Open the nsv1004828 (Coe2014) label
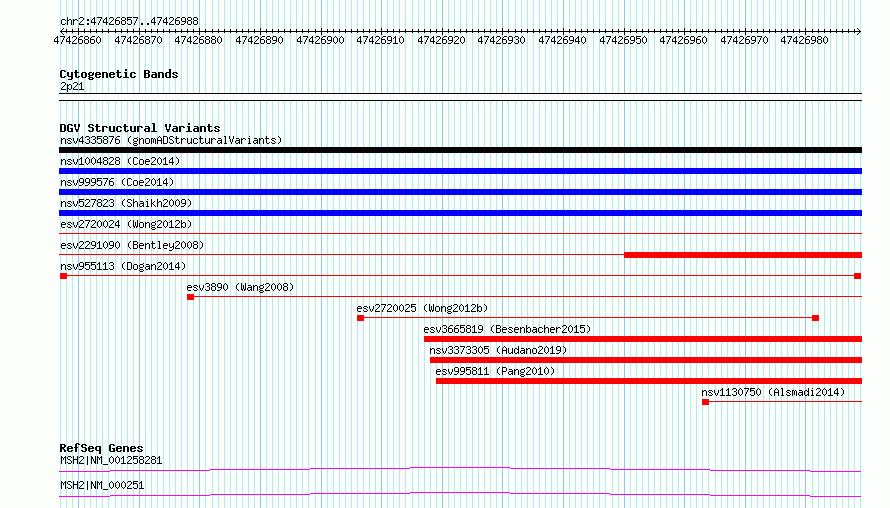Viewport: 890px width, 508px height. pyautogui.click(x=120, y=161)
